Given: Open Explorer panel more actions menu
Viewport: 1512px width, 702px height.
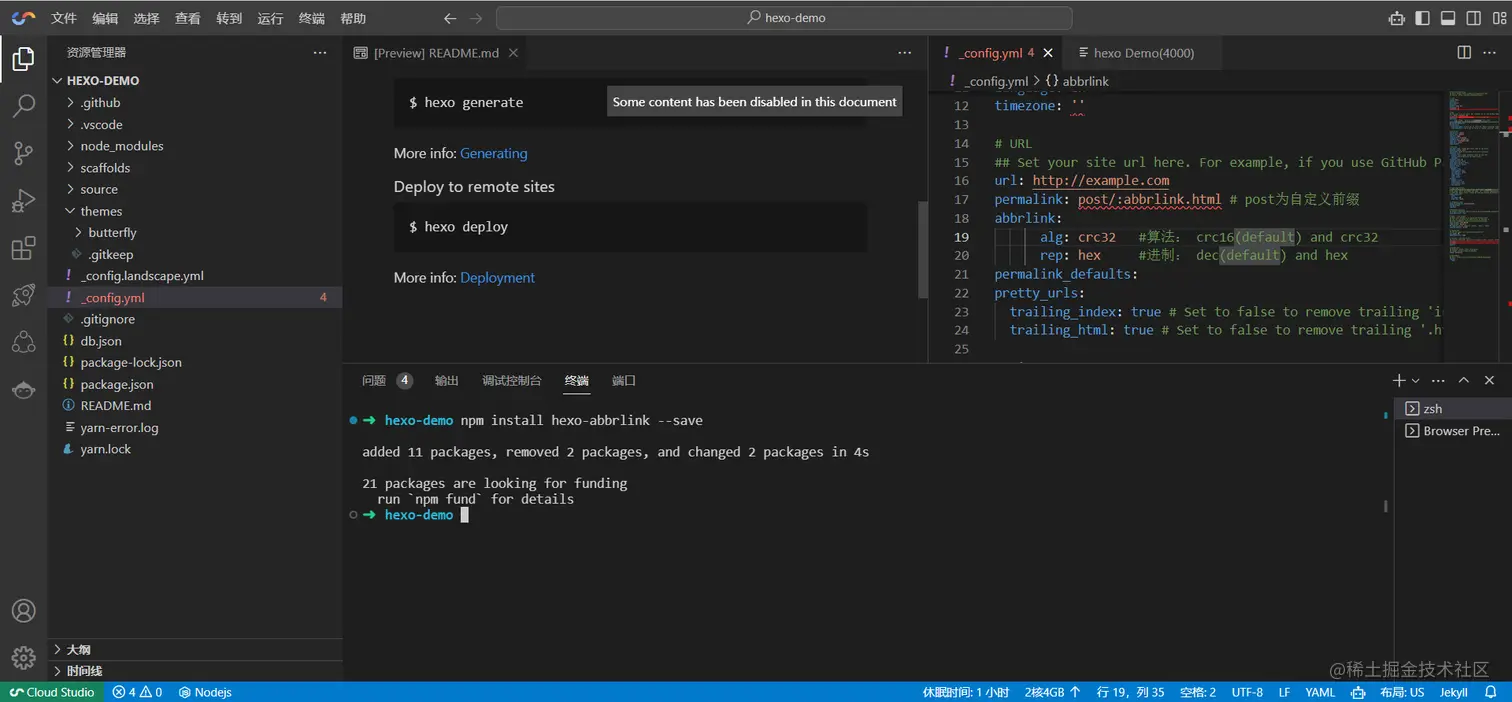Looking at the screenshot, I should pyautogui.click(x=320, y=53).
